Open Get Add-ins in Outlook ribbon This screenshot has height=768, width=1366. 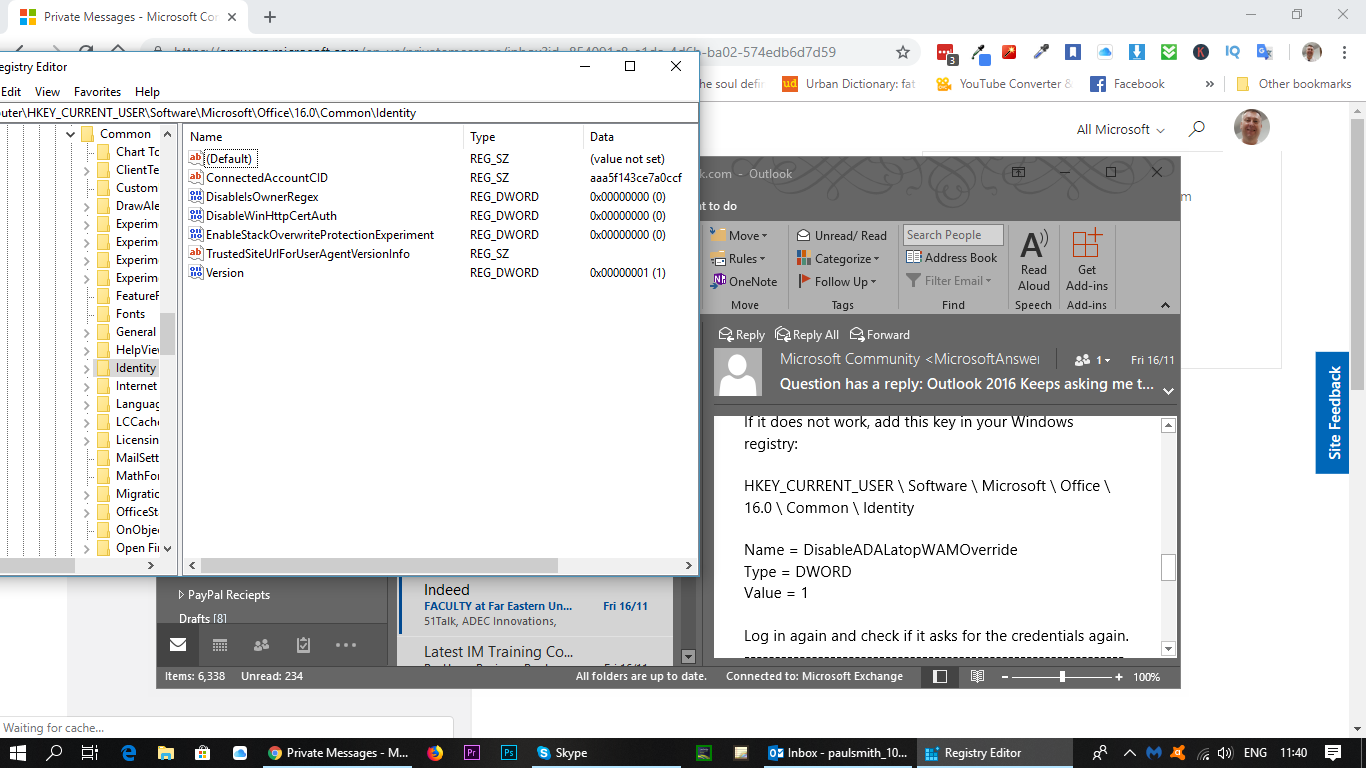(x=1087, y=260)
